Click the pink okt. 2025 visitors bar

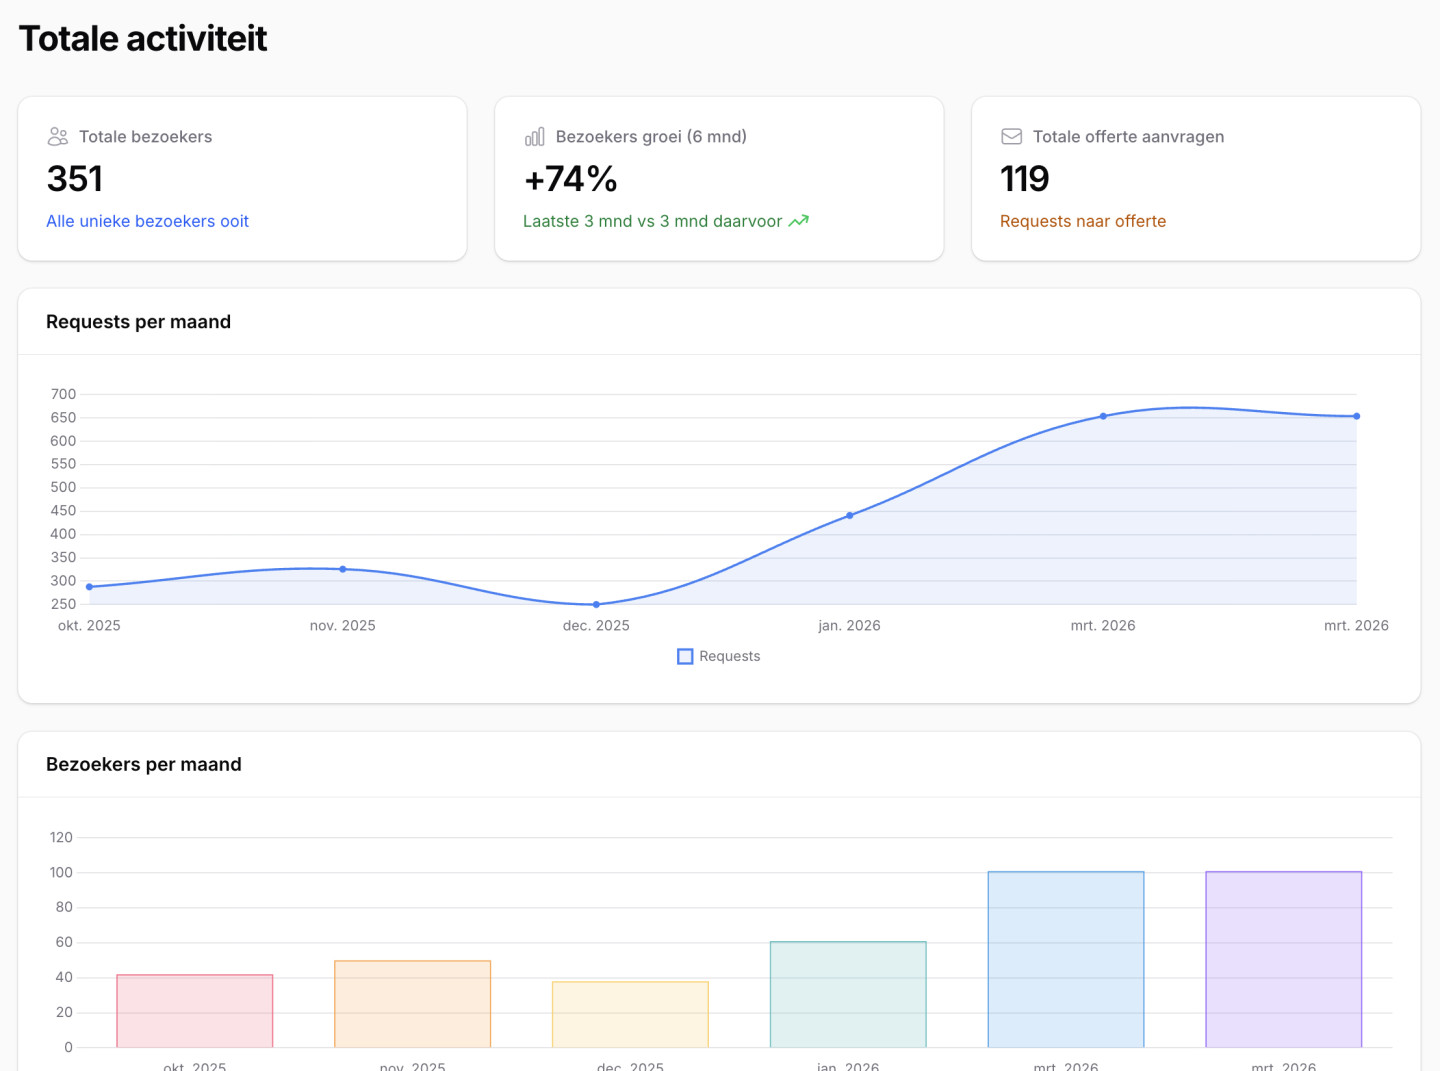195,1010
